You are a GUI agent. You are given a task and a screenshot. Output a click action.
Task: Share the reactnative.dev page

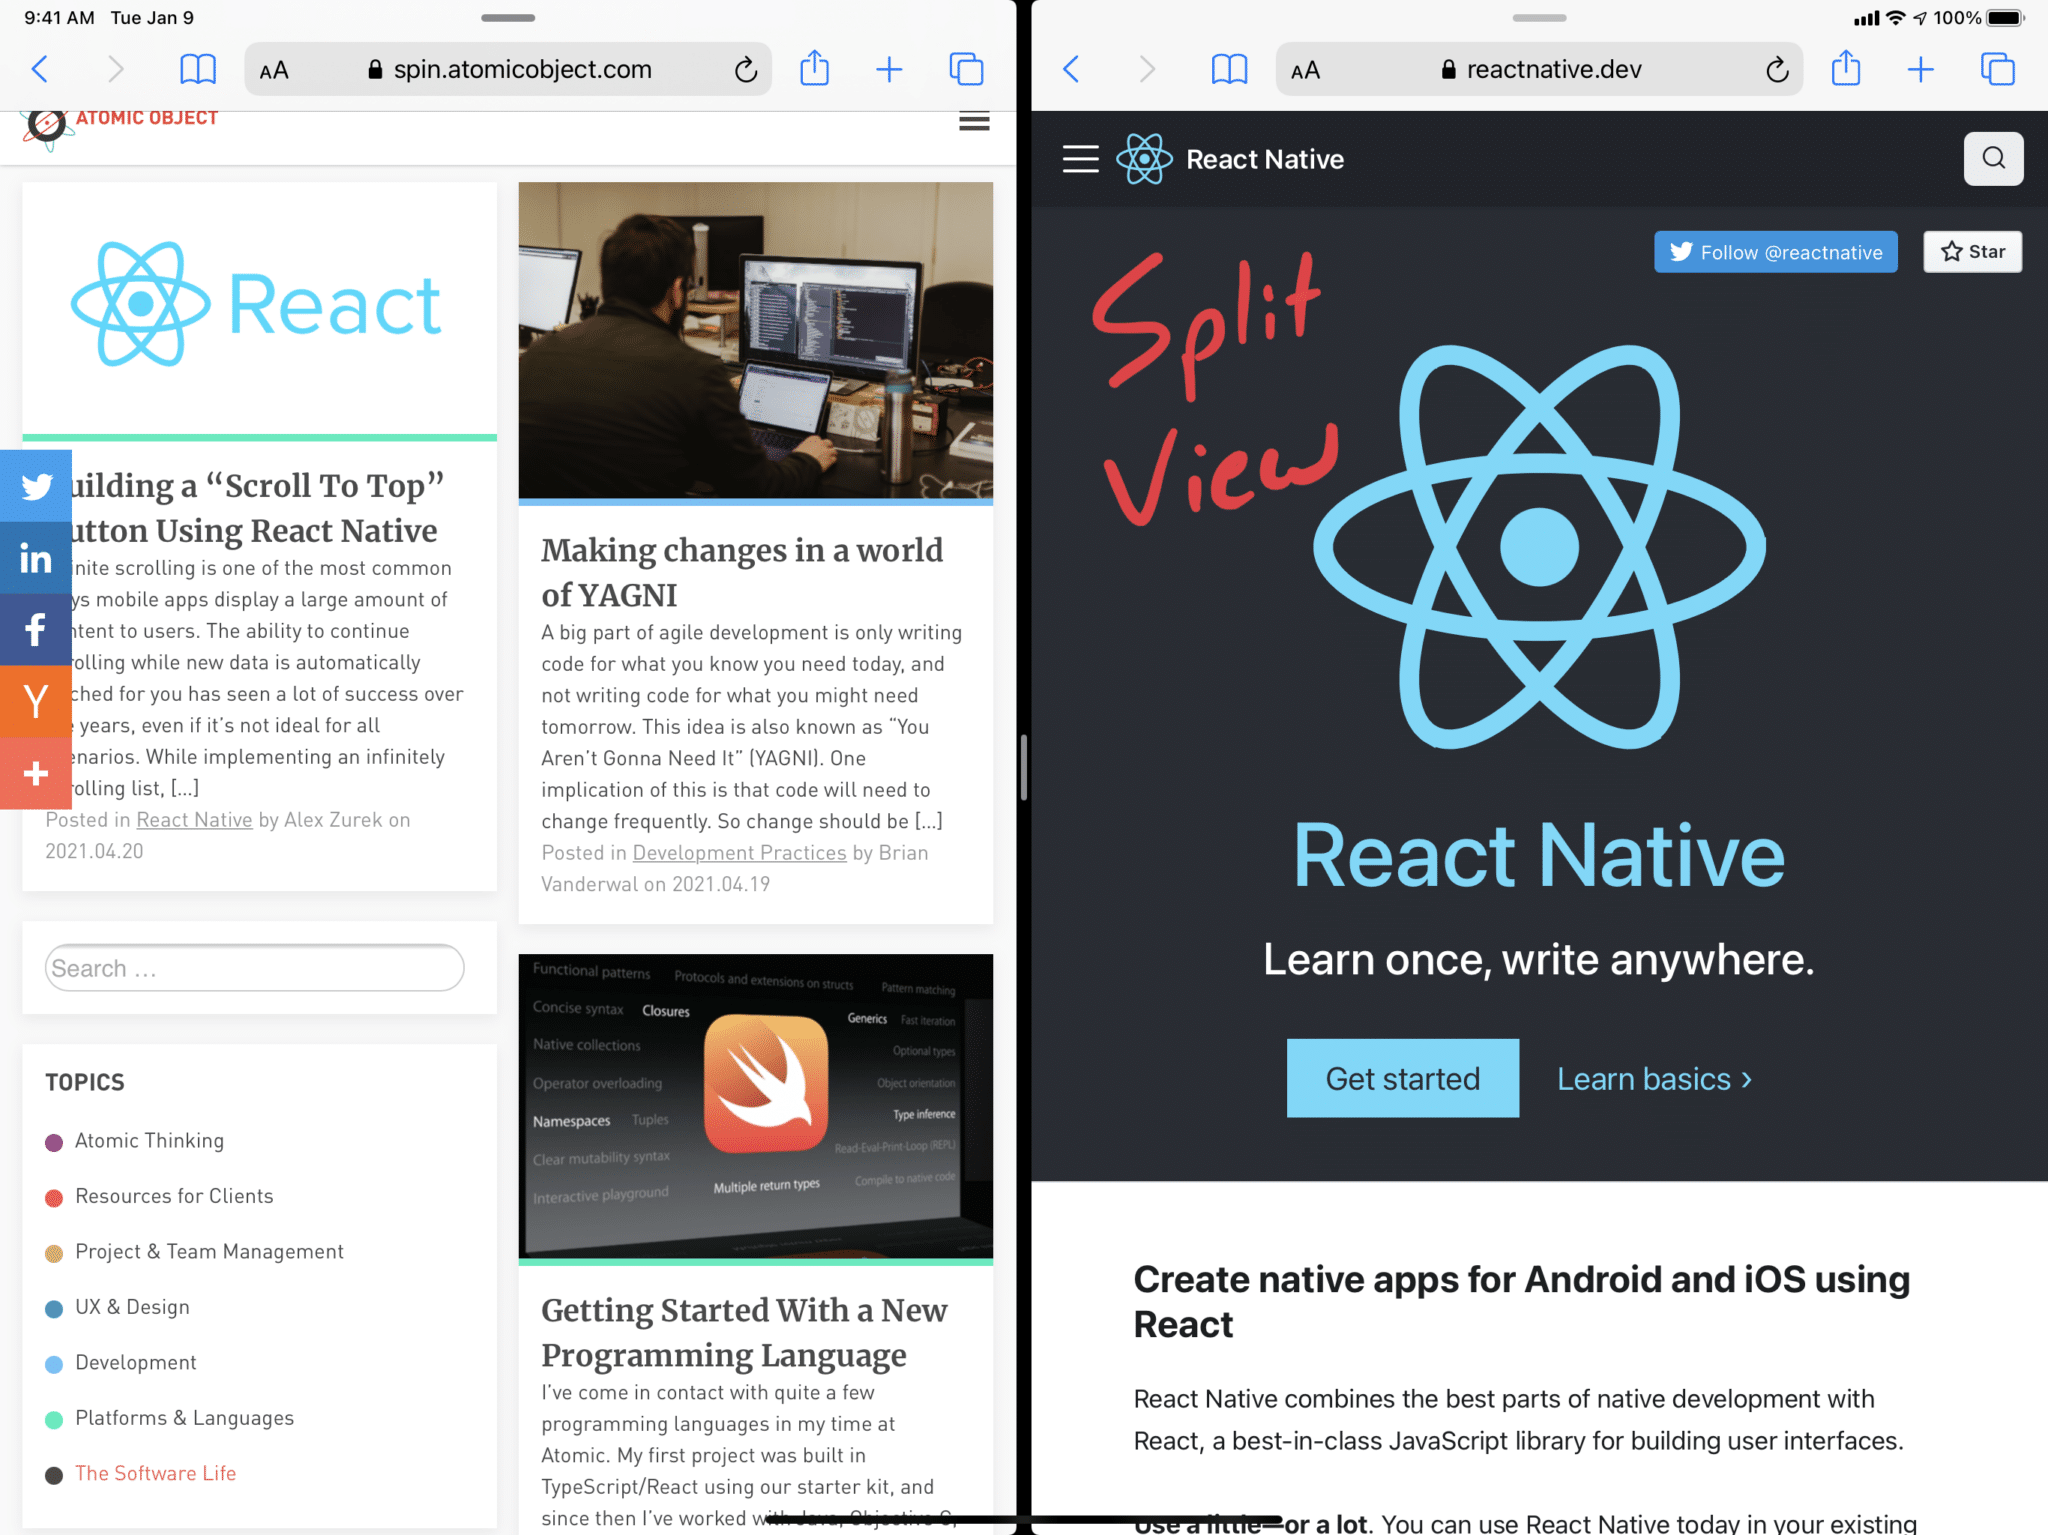[x=1845, y=68]
